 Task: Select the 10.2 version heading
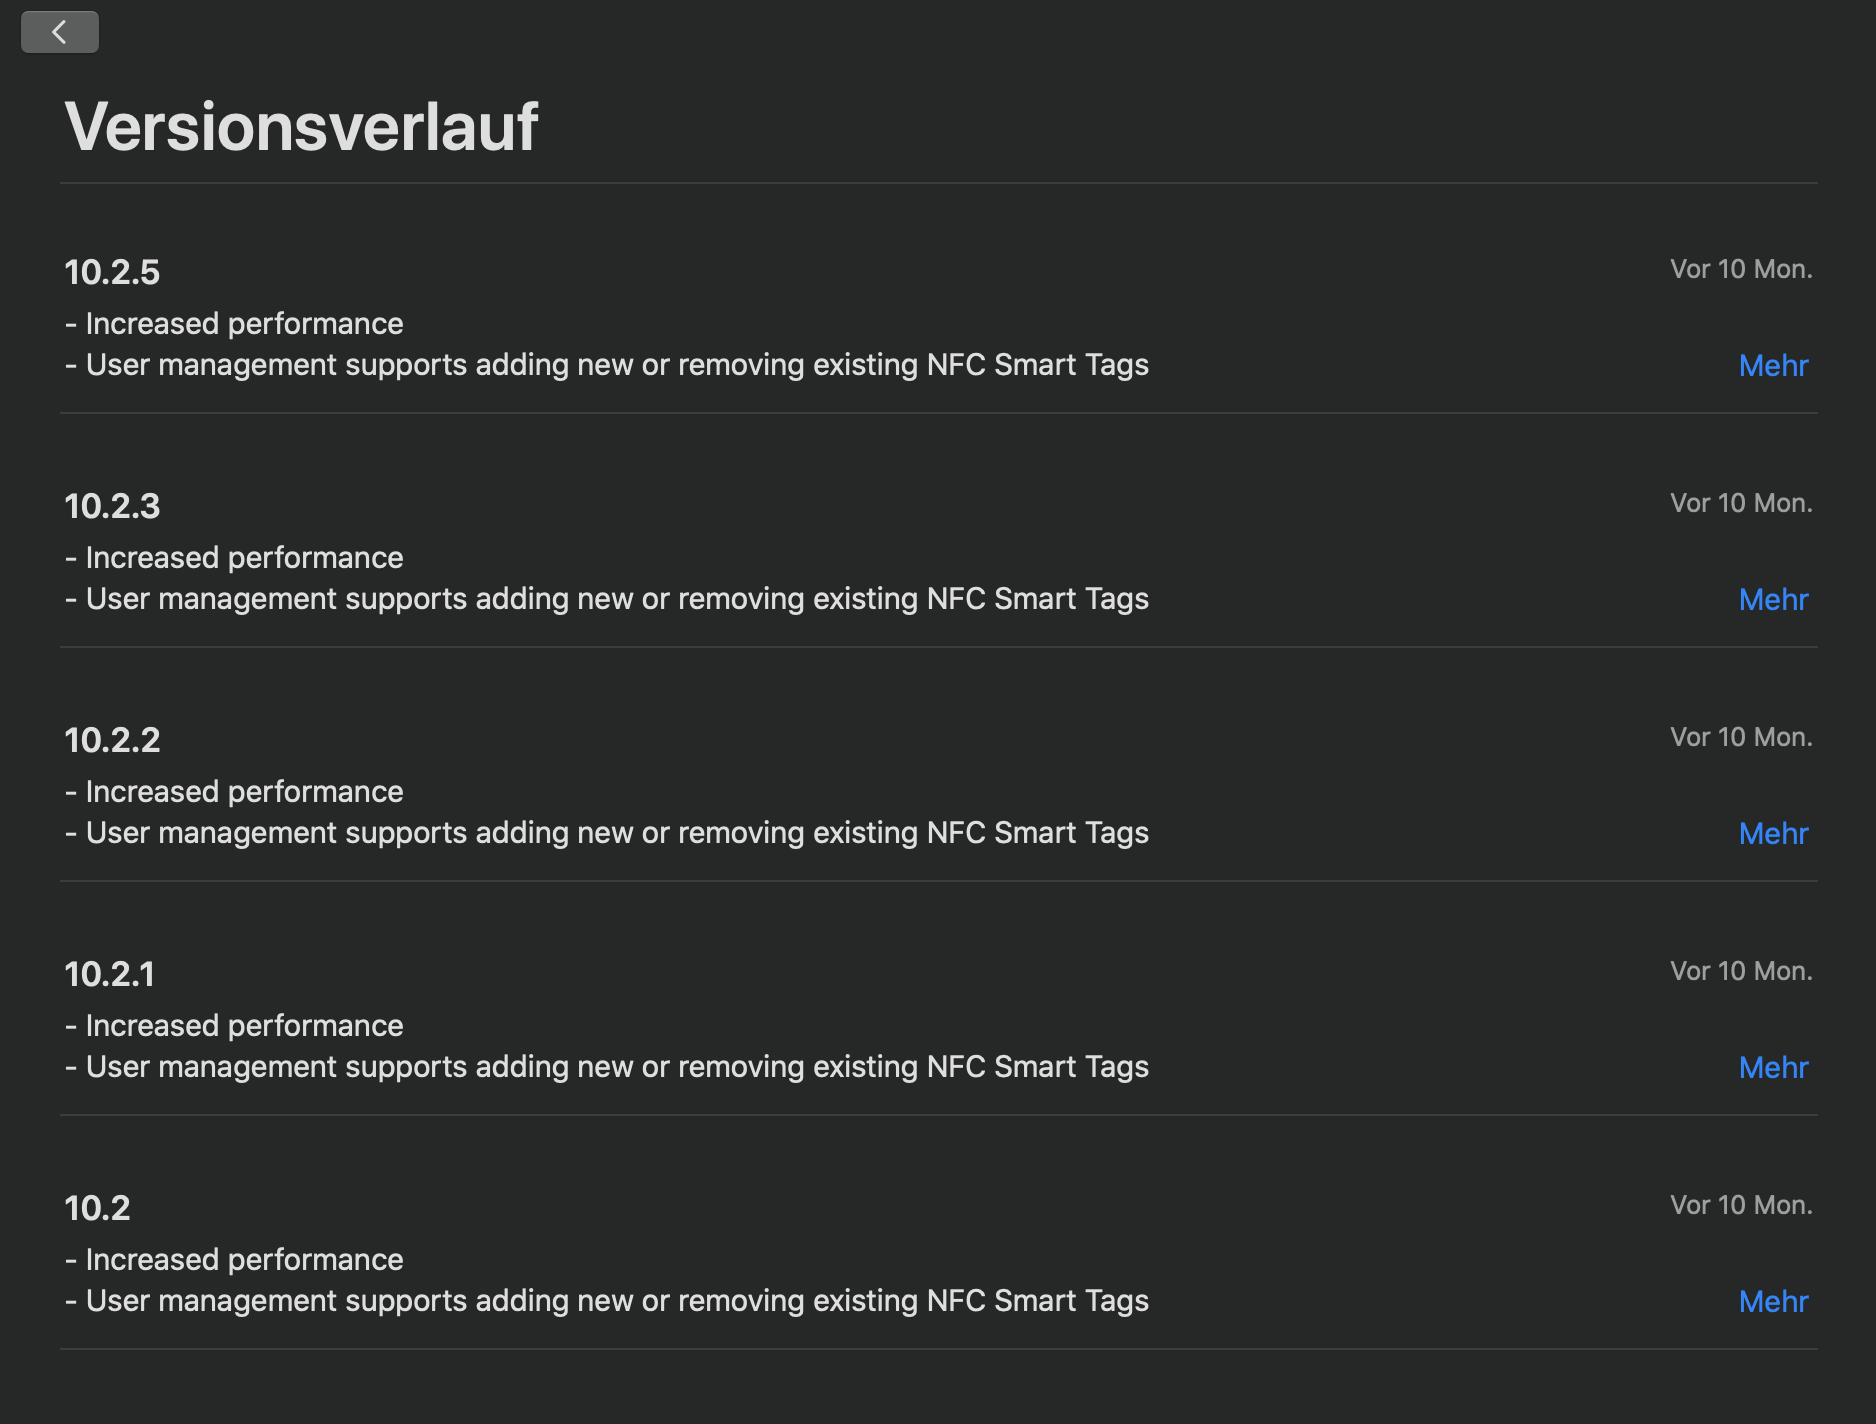click(x=97, y=1208)
